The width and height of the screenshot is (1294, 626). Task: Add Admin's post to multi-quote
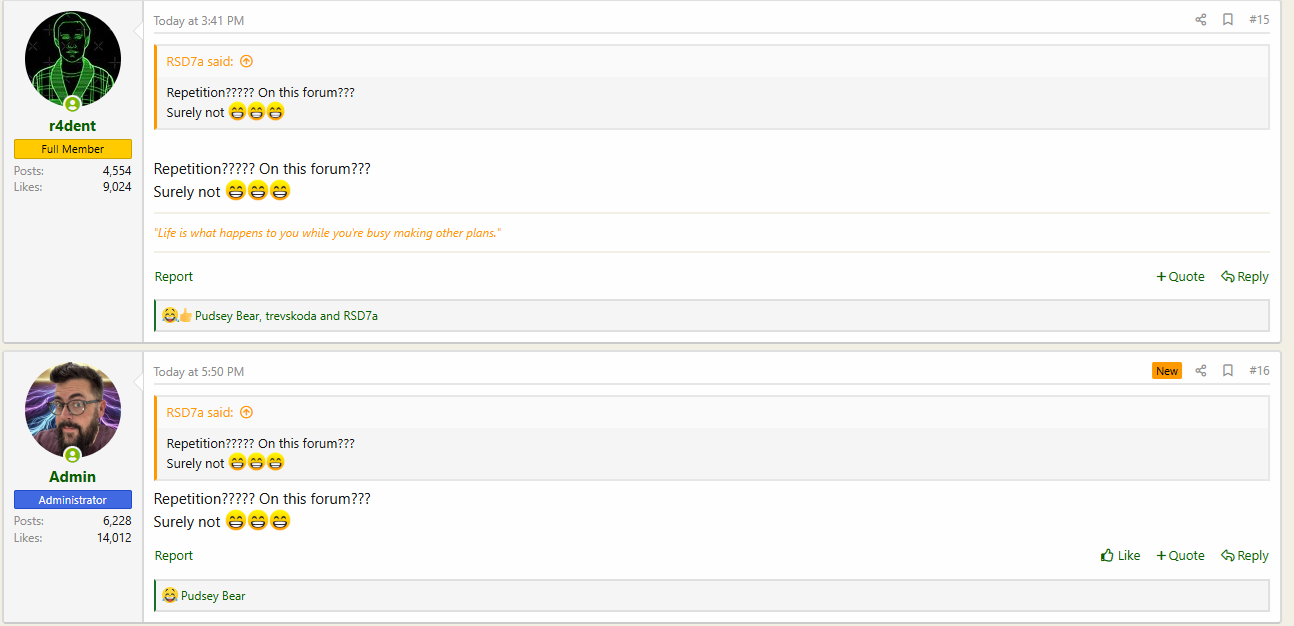pos(1181,556)
